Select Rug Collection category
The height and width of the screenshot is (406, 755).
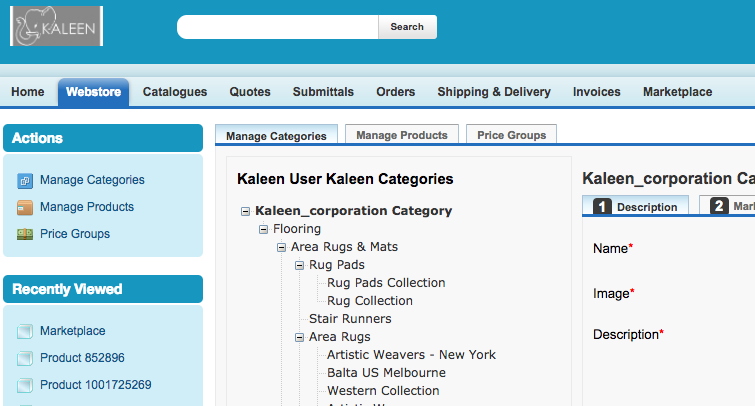coord(370,301)
